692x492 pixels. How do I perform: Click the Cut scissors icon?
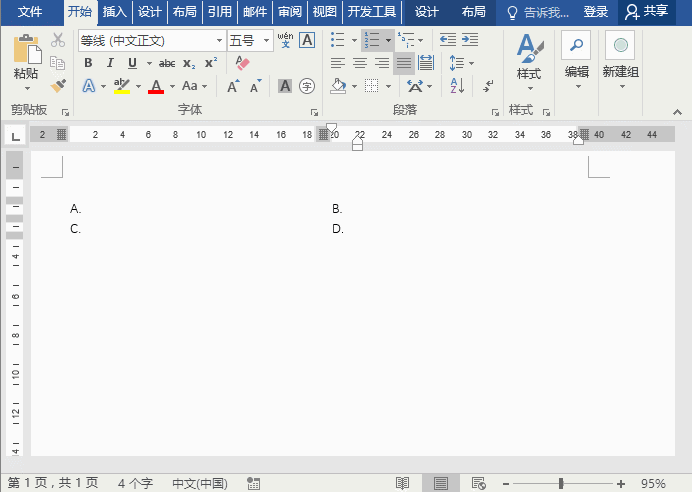tap(58, 40)
